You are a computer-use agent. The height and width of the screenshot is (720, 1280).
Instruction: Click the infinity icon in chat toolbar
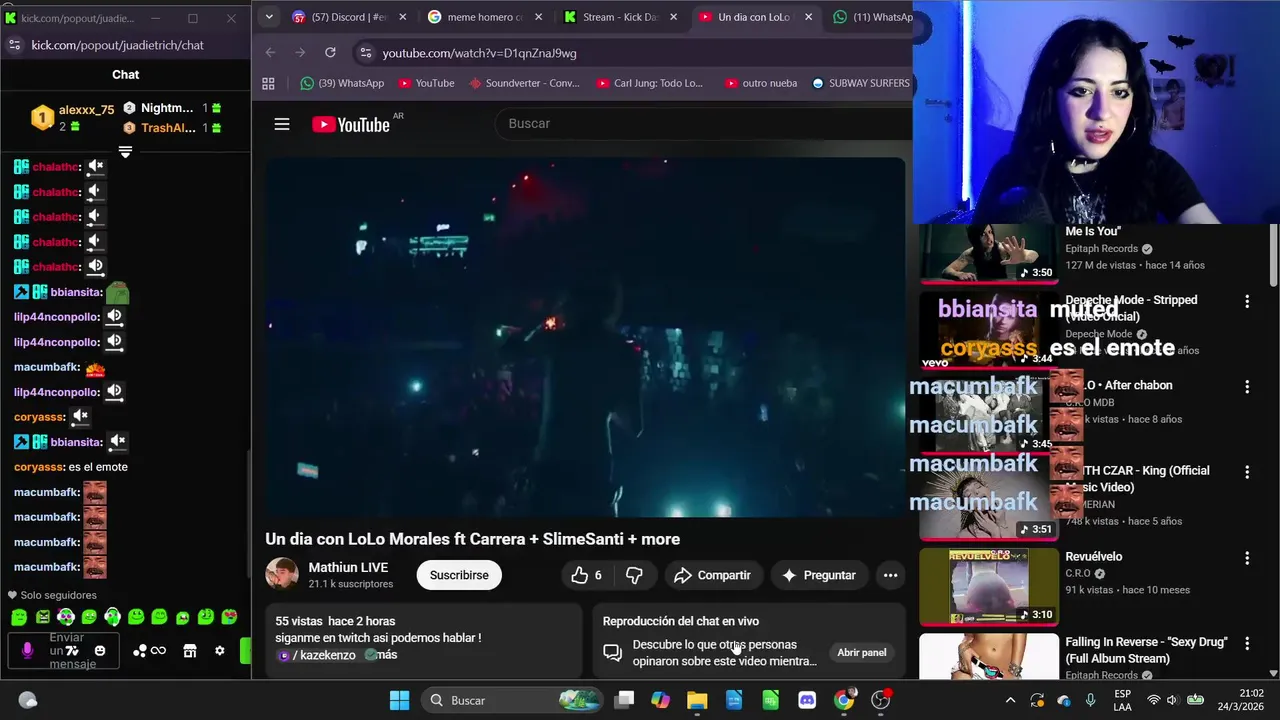(x=158, y=651)
